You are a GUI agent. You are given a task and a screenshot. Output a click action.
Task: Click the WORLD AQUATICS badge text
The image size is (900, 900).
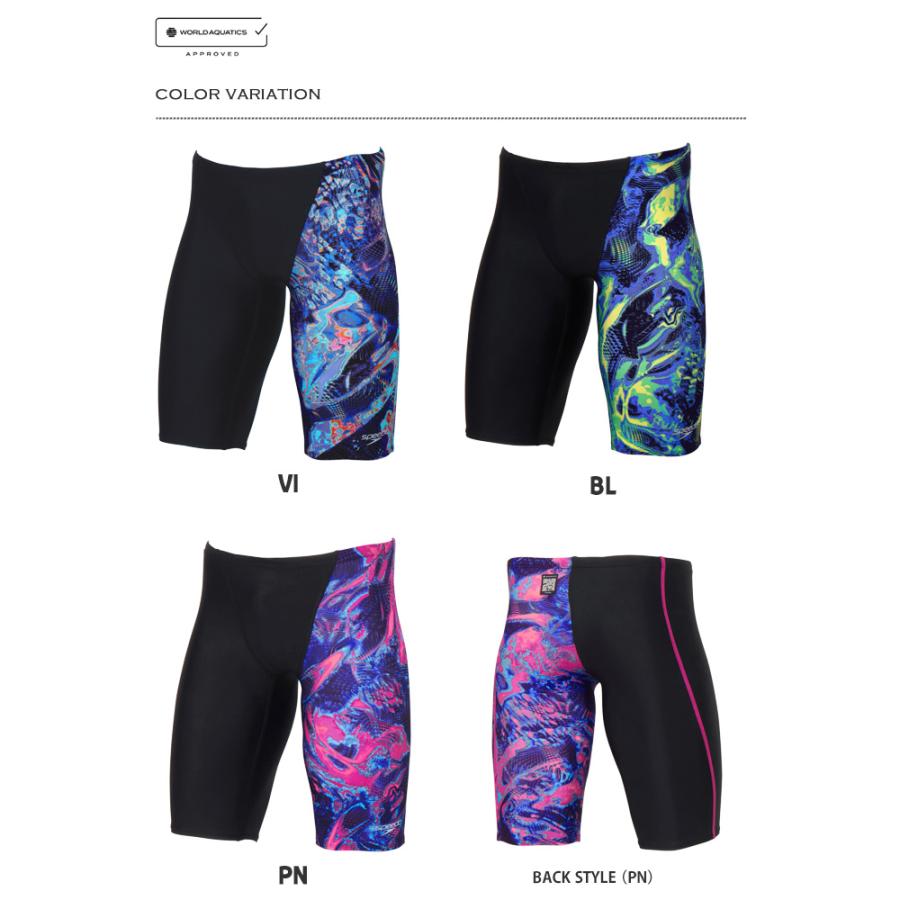(213, 32)
